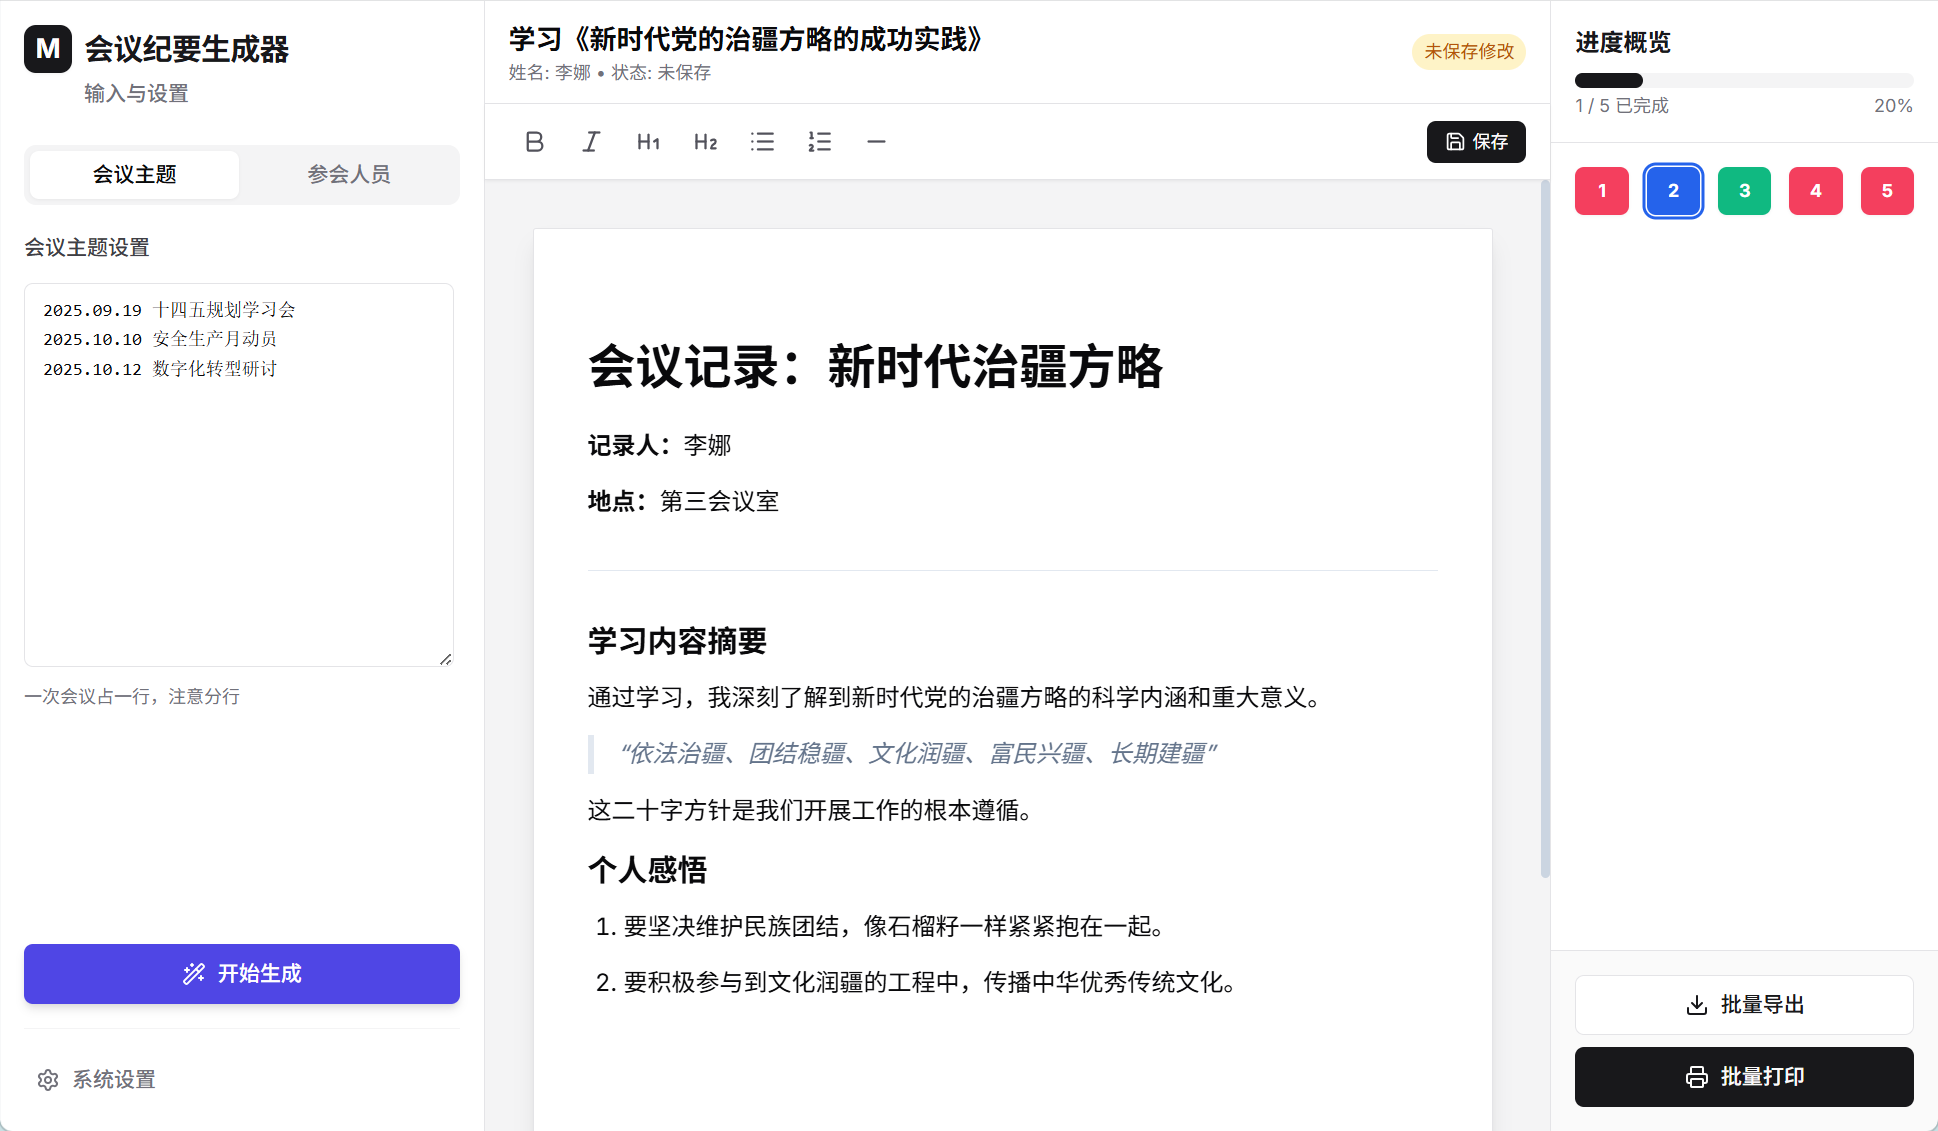Click inside the meeting topics text area

pyautogui.click(x=238, y=473)
